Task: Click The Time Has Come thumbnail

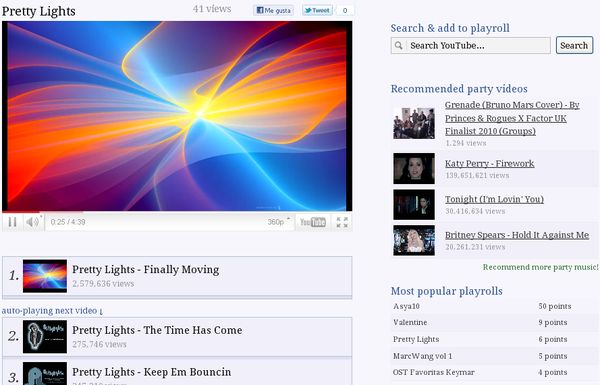Action: [45, 336]
